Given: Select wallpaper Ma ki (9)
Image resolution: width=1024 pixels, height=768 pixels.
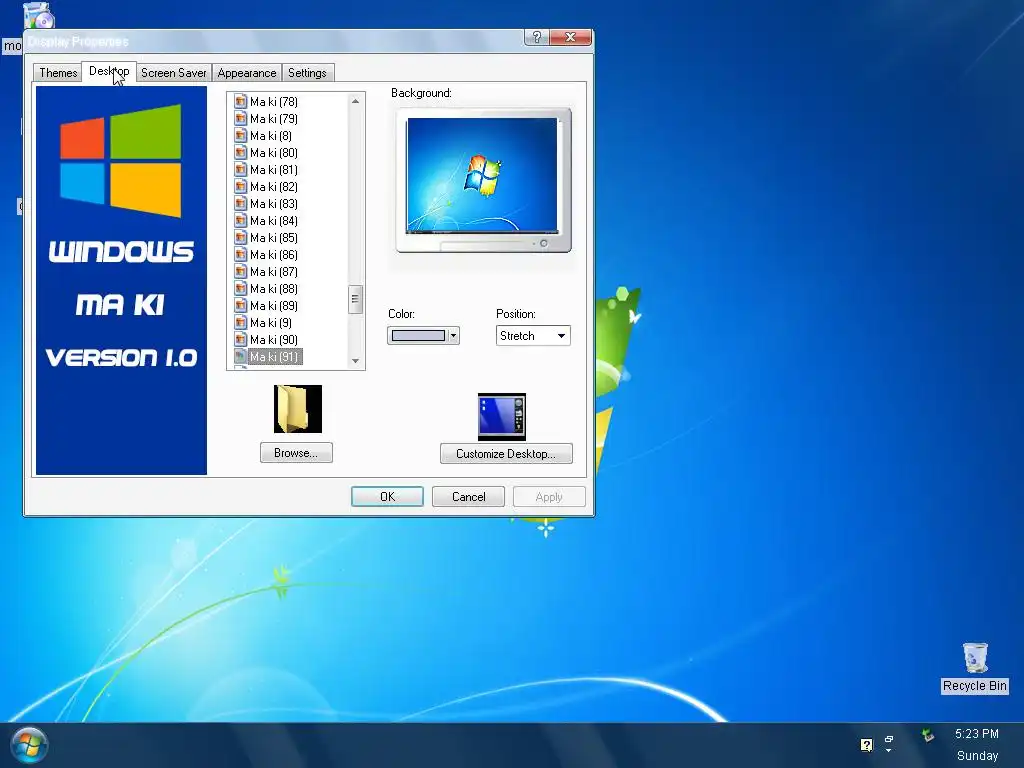Looking at the screenshot, I should point(271,323).
